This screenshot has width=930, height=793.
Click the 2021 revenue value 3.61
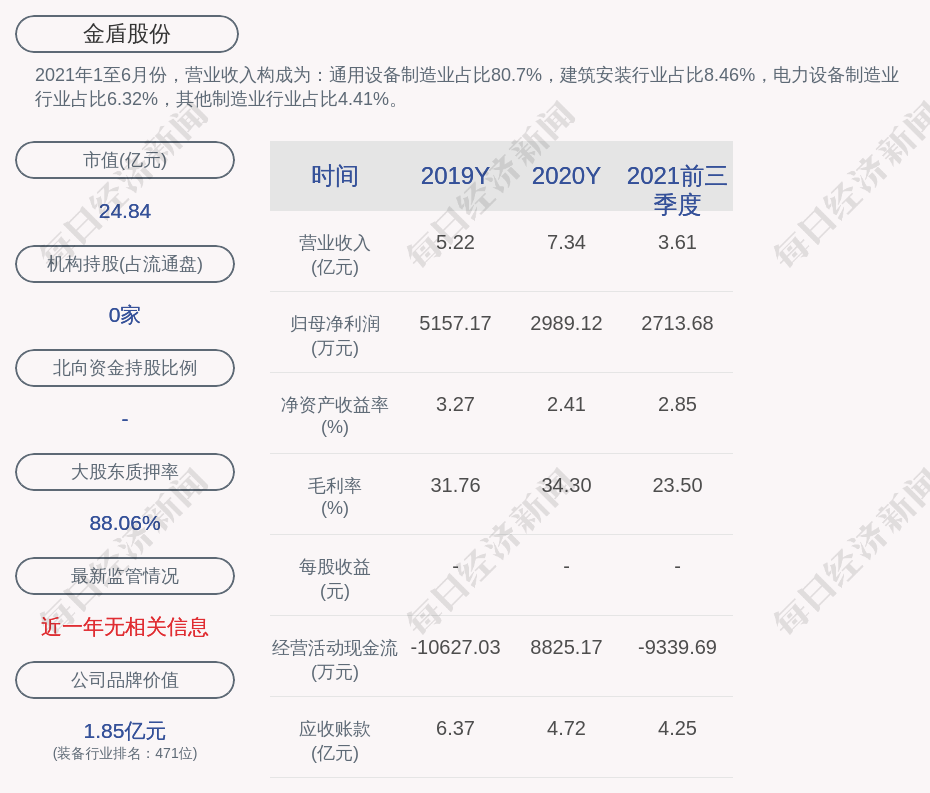pyautogui.click(x=677, y=243)
